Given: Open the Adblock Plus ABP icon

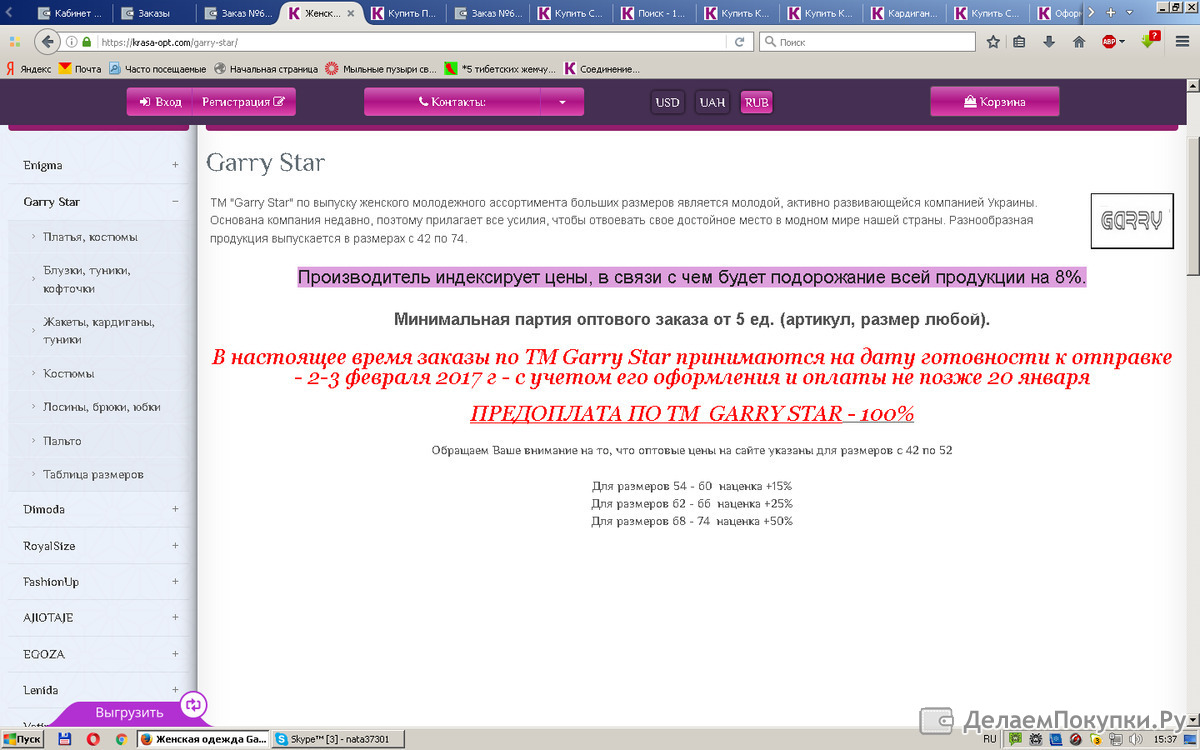Looking at the screenshot, I should (x=1110, y=42).
